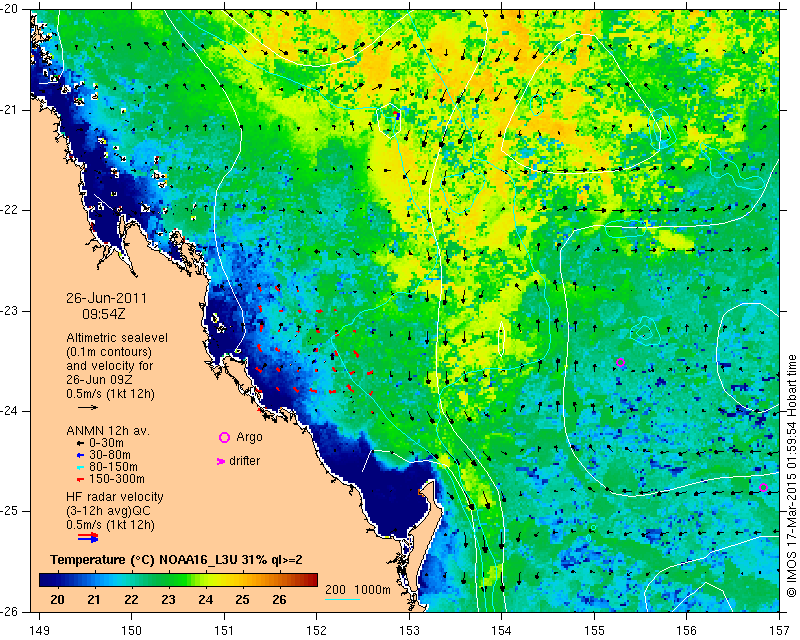Click the longitude axis label 153

click(409, 631)
